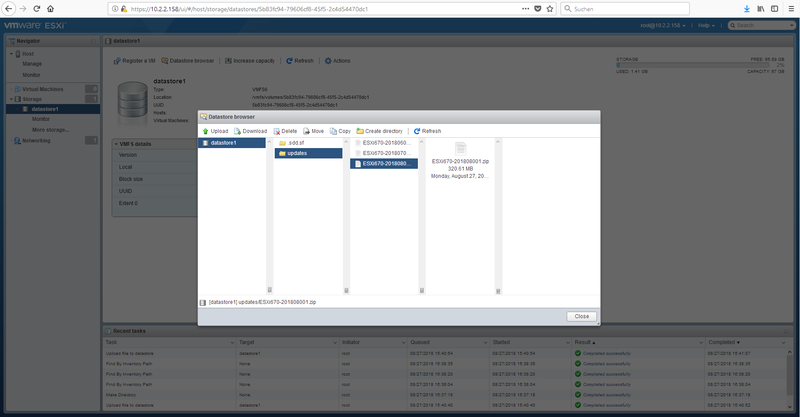Click the insecure connection lock icon
The width and height of the screenshot is (800, 417).
[x=124, y=9]
